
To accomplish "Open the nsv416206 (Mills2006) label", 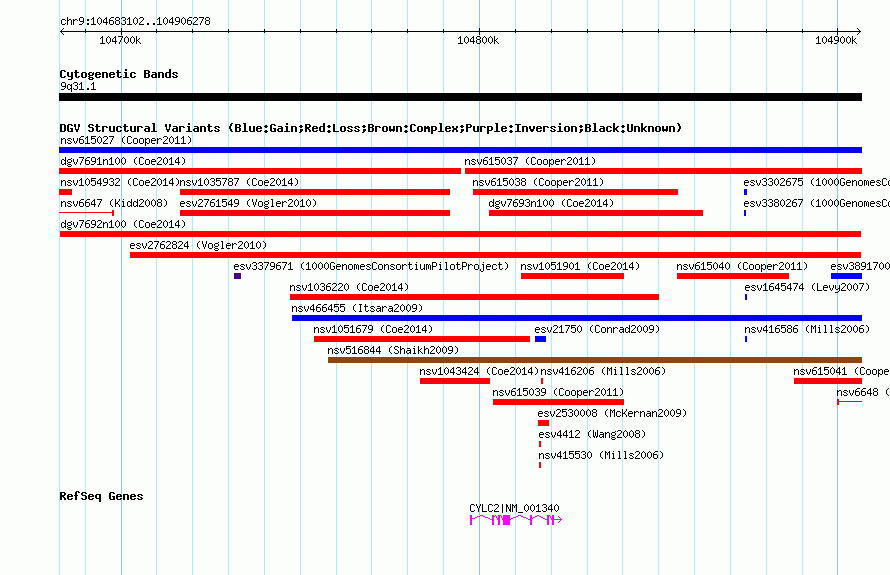I will click(603, 371).
